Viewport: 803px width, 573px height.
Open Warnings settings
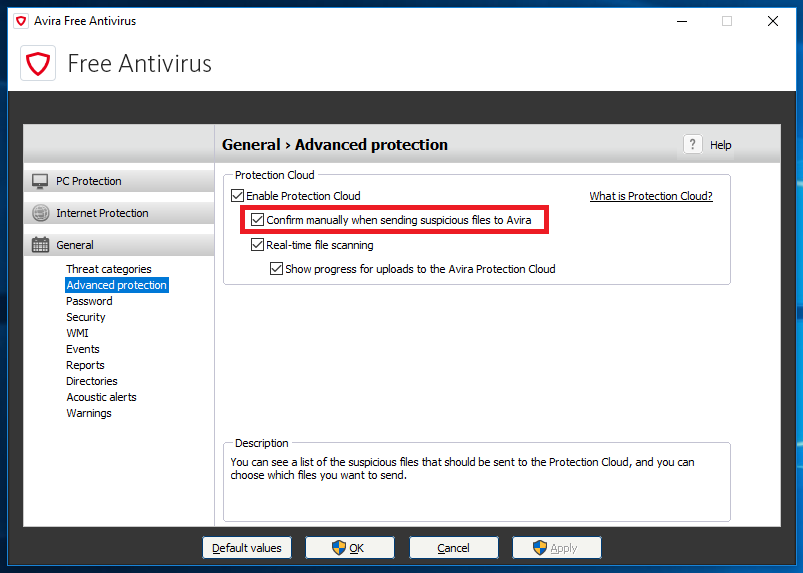tap(89, 413)
